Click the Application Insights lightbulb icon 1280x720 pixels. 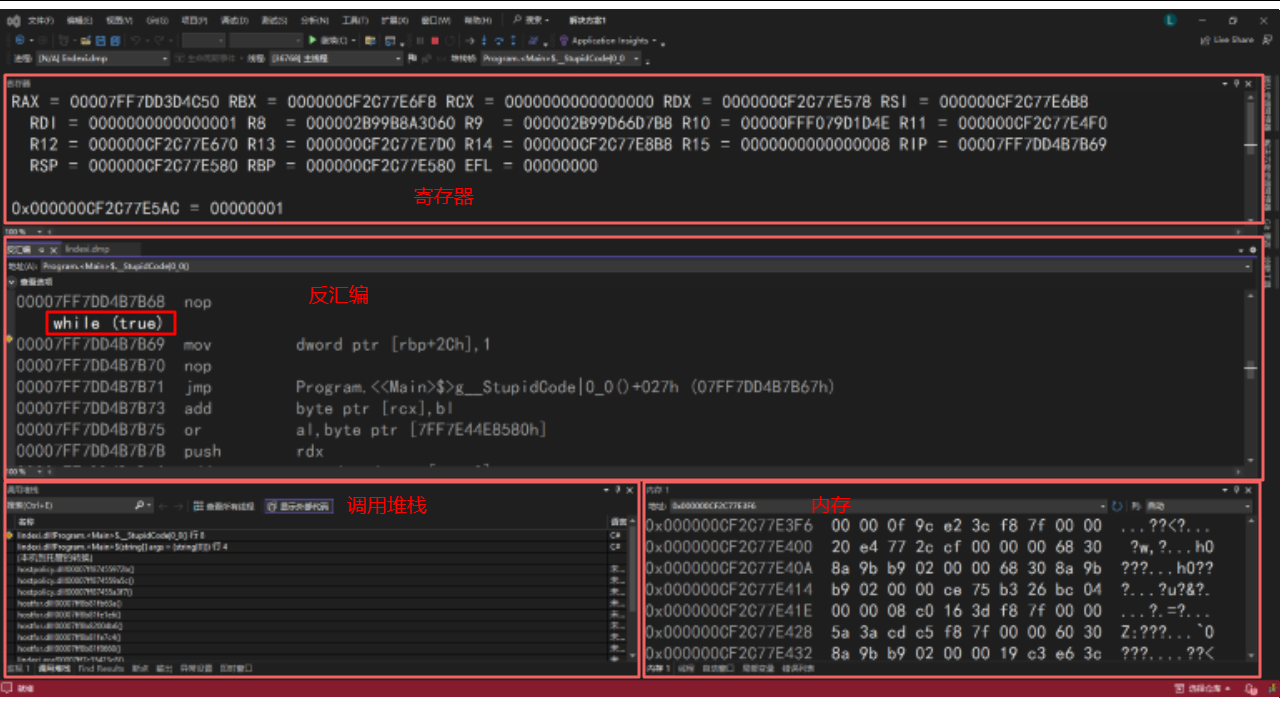(x=564, y=41)
